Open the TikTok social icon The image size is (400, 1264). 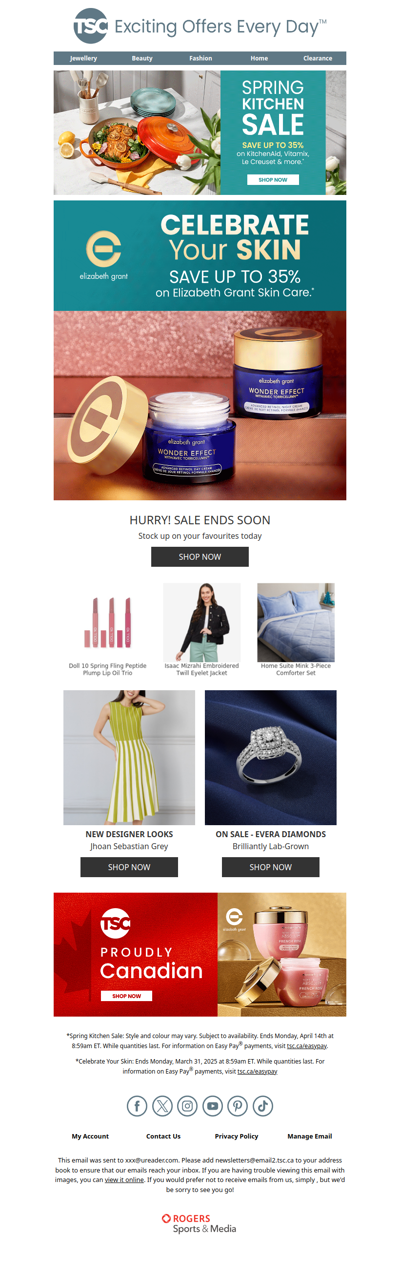[262, 1106]
